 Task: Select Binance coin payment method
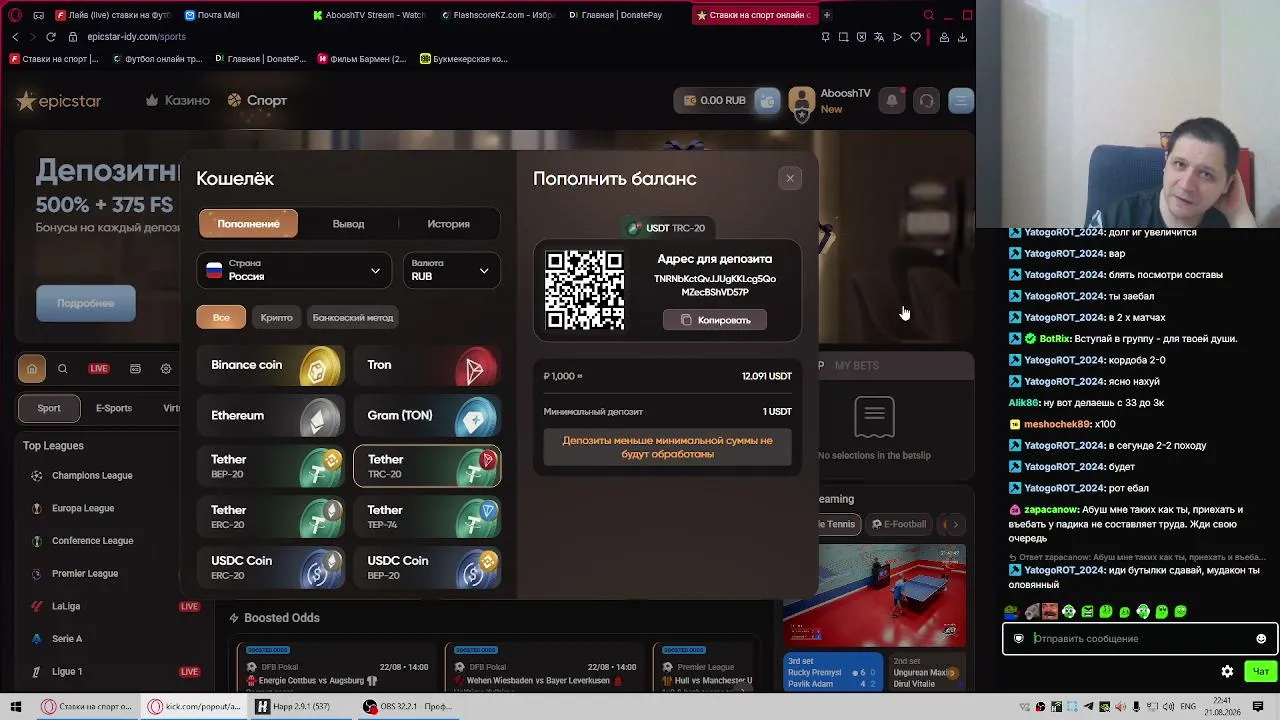click(271, 366)
